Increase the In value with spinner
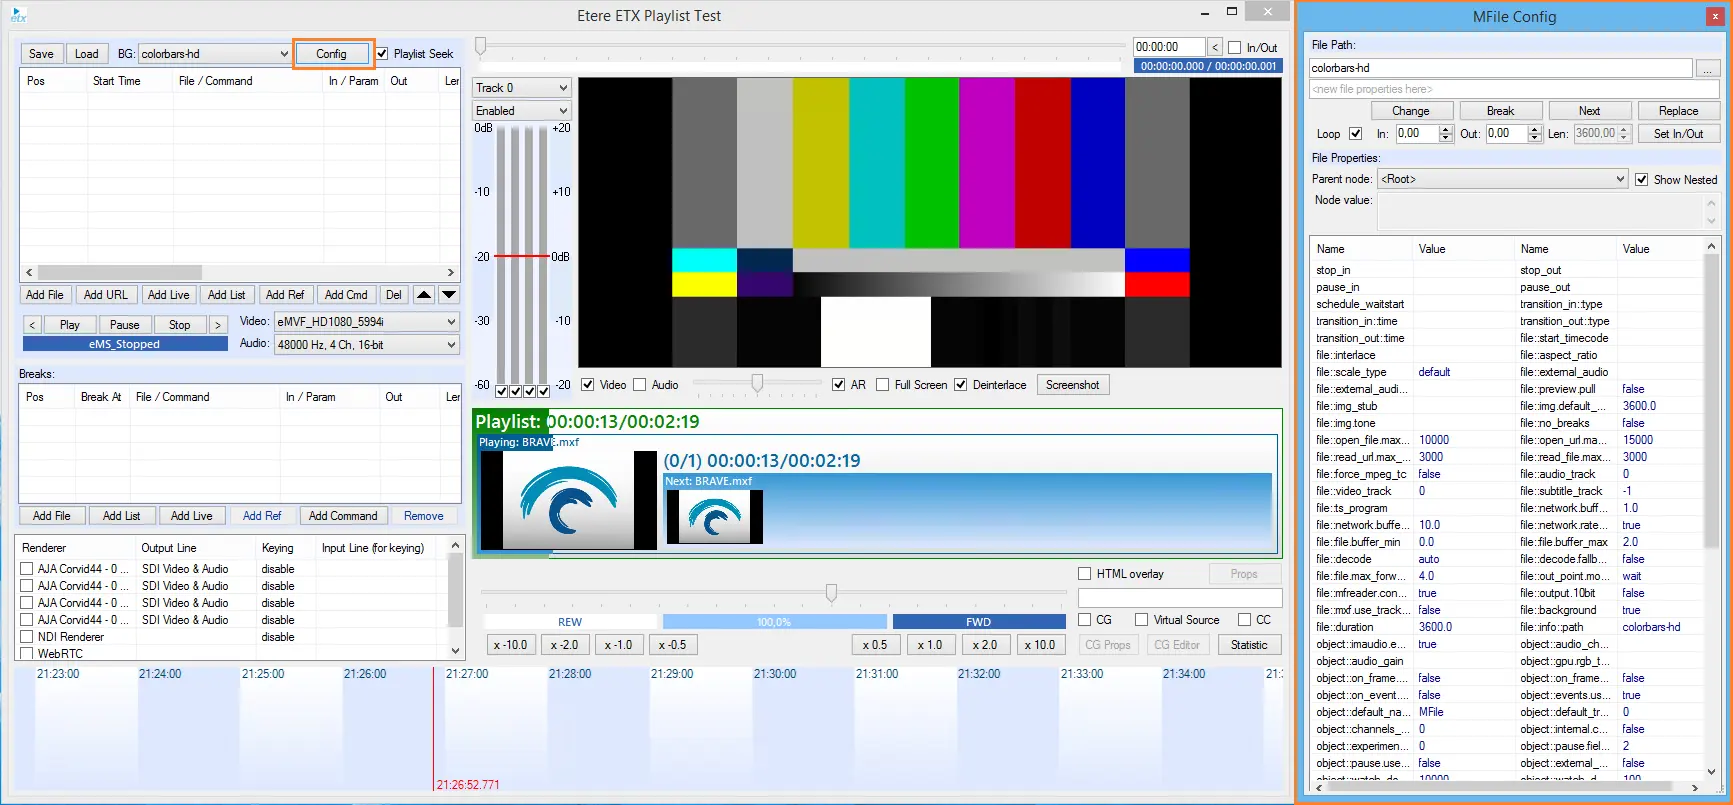The image size is (1733, 805). (x=1445, y=129)
